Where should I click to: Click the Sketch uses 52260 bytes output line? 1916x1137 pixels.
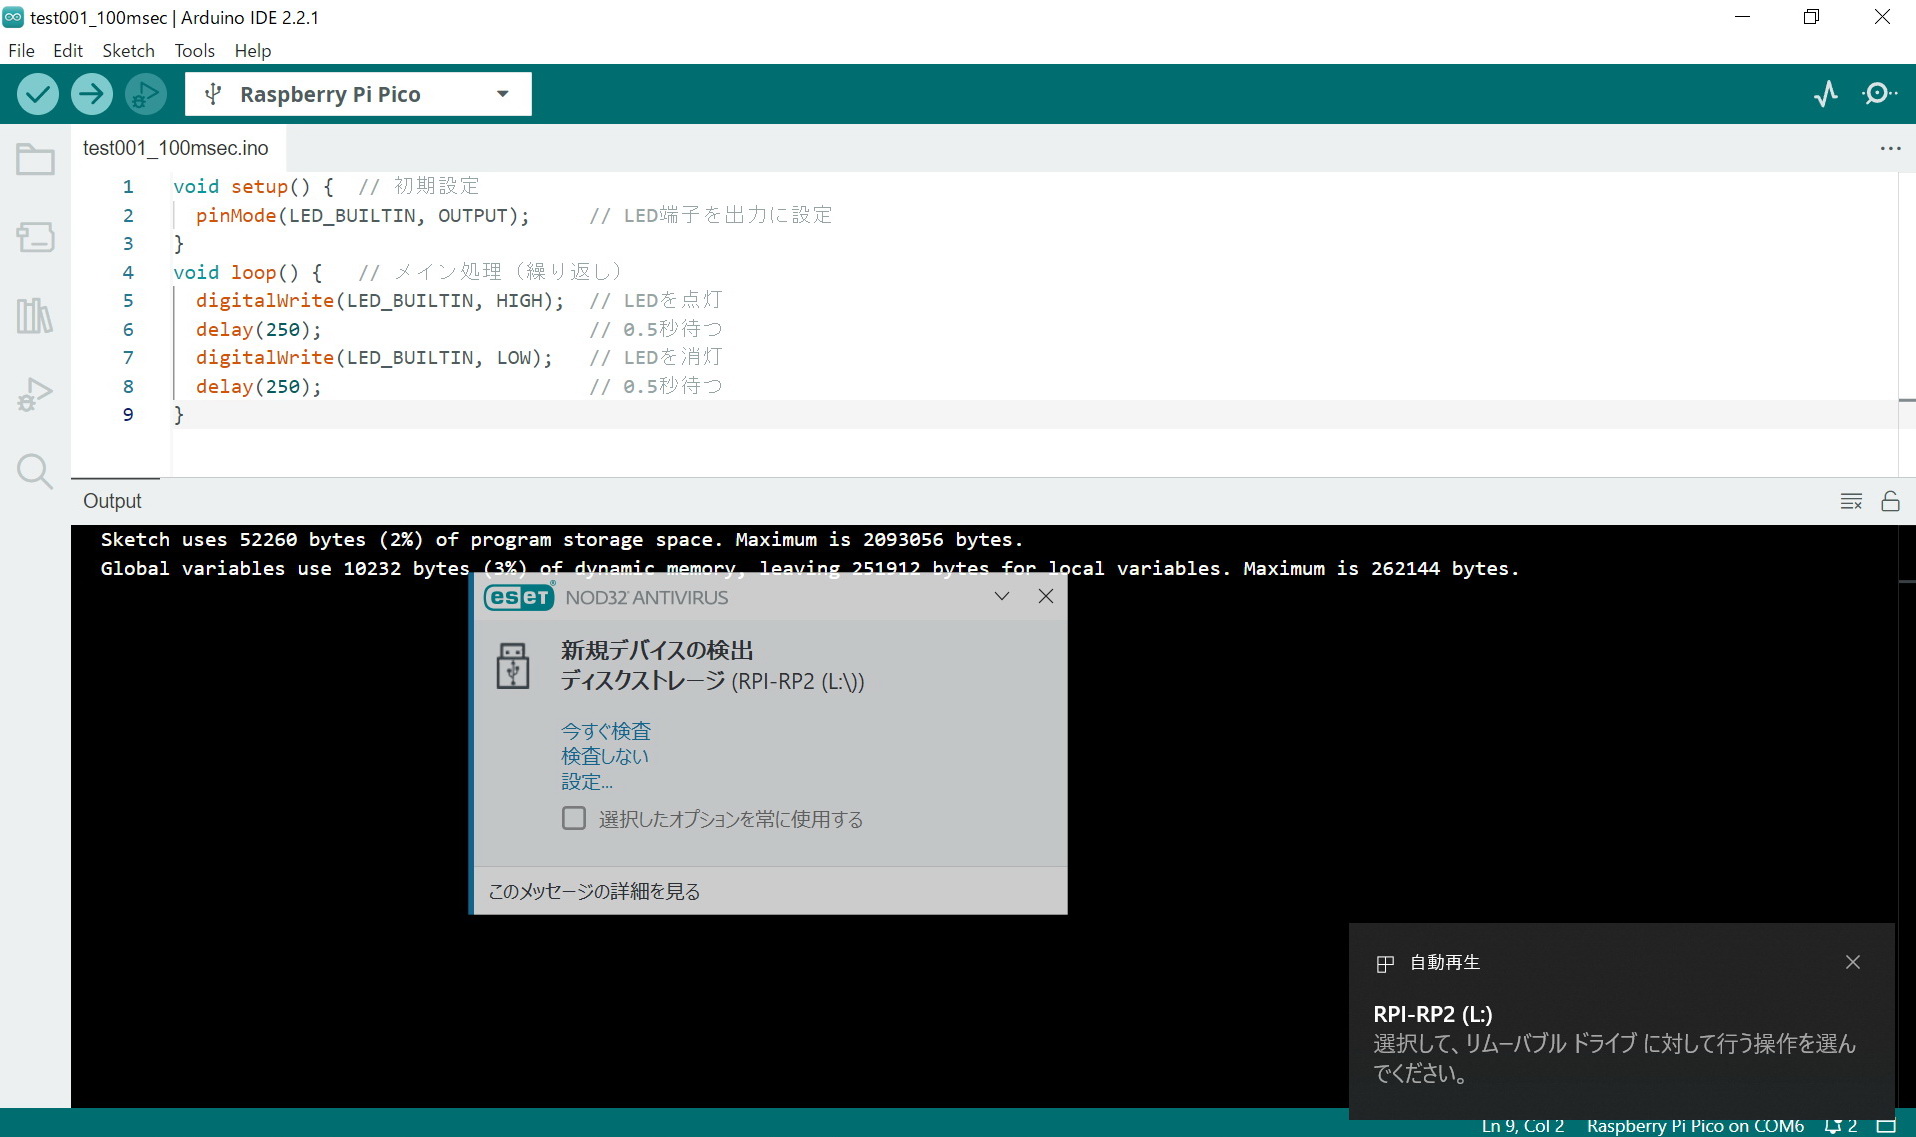coord(561,539)
